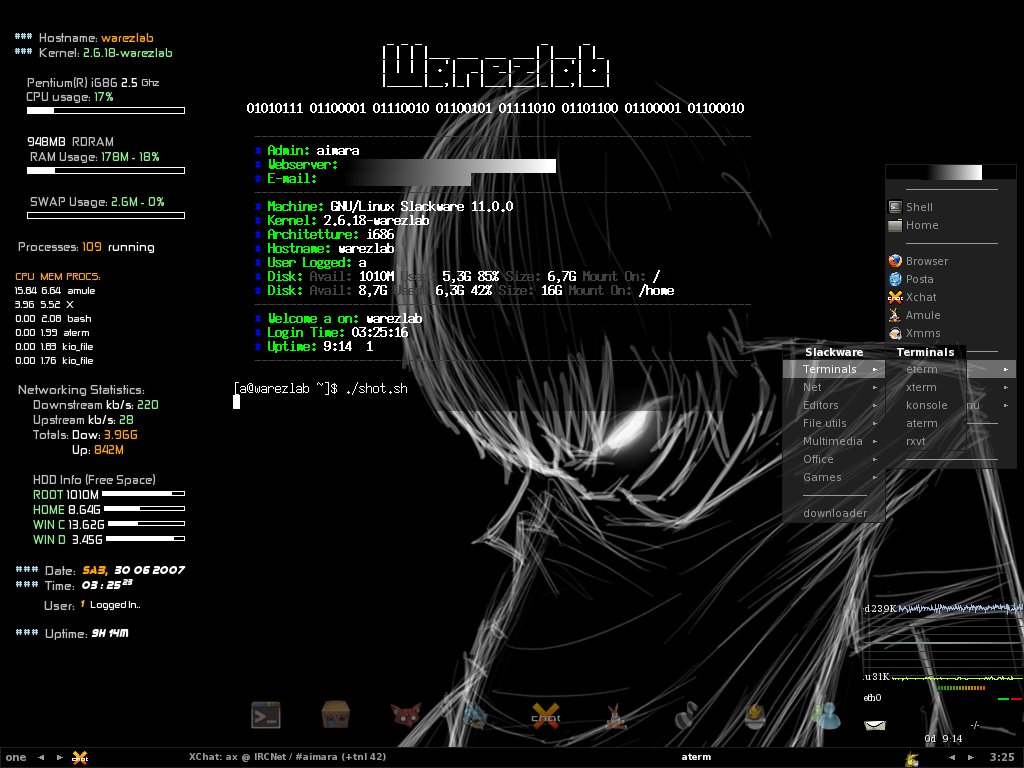Image resolution: width=1024 pixels, height=768 pixels.
Task: Expand the Editors submenu
Action: point(834,405)
